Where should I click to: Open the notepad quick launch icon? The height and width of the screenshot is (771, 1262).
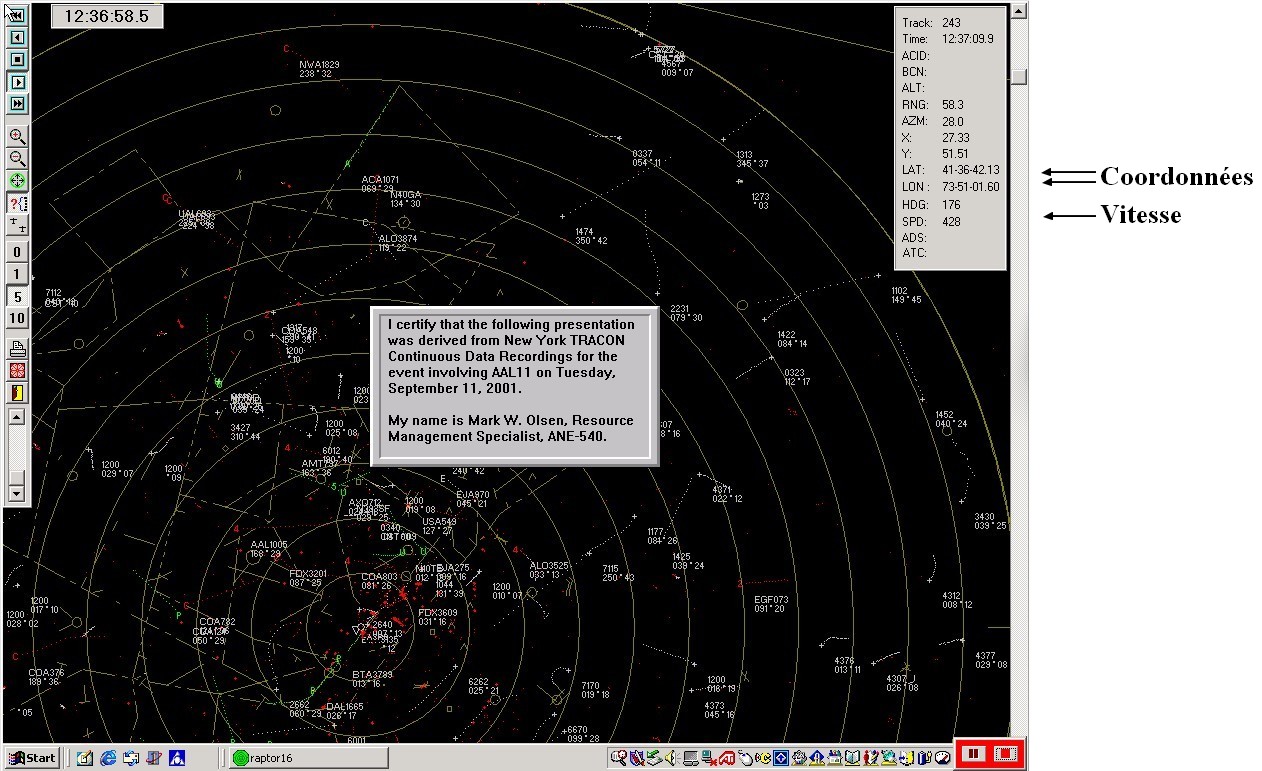(x=84, y=758)
